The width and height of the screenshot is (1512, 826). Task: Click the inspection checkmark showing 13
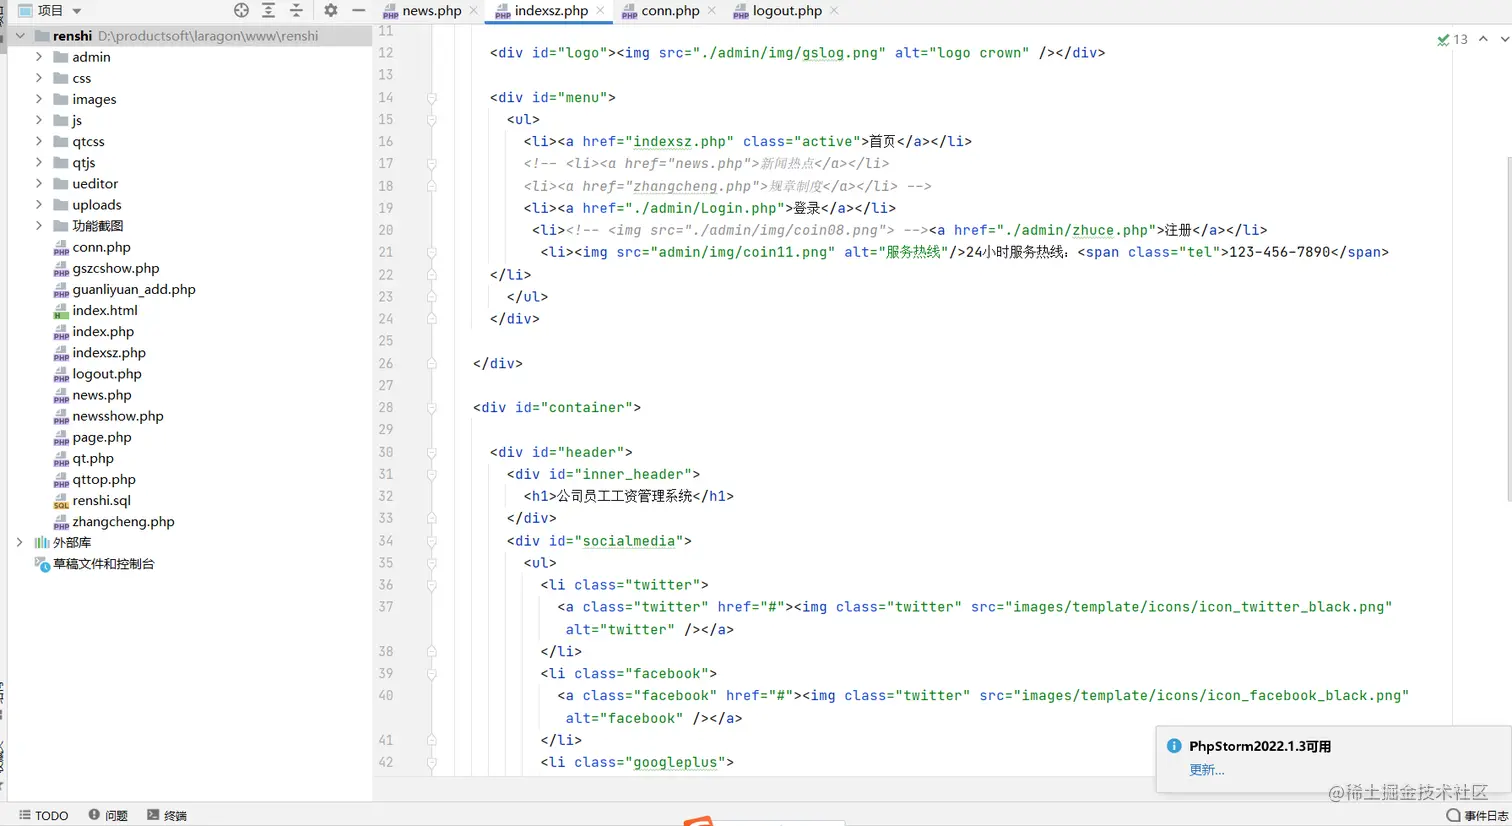click(1452, 39)
